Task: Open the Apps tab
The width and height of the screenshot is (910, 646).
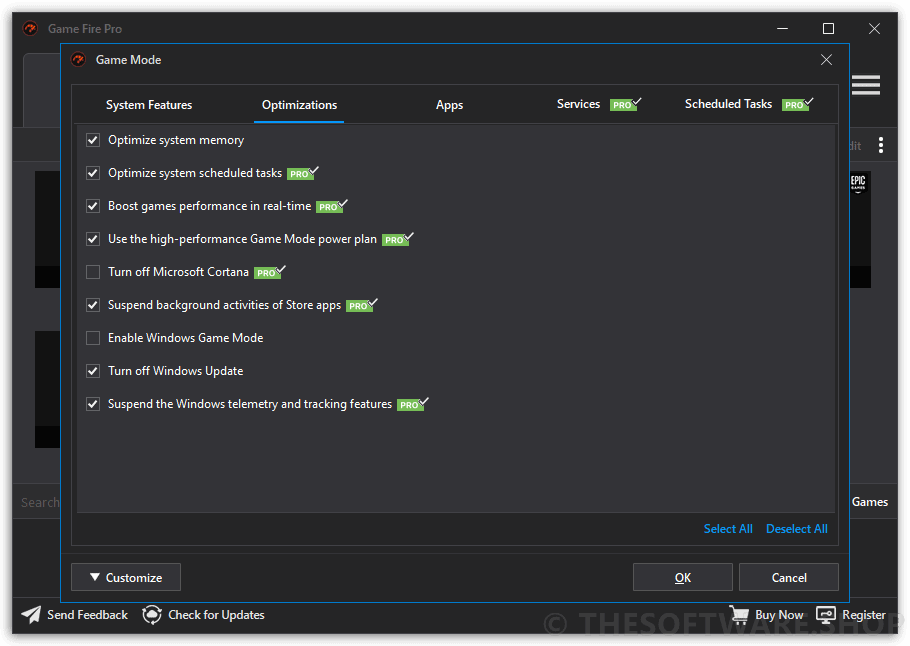Action: 450,105
